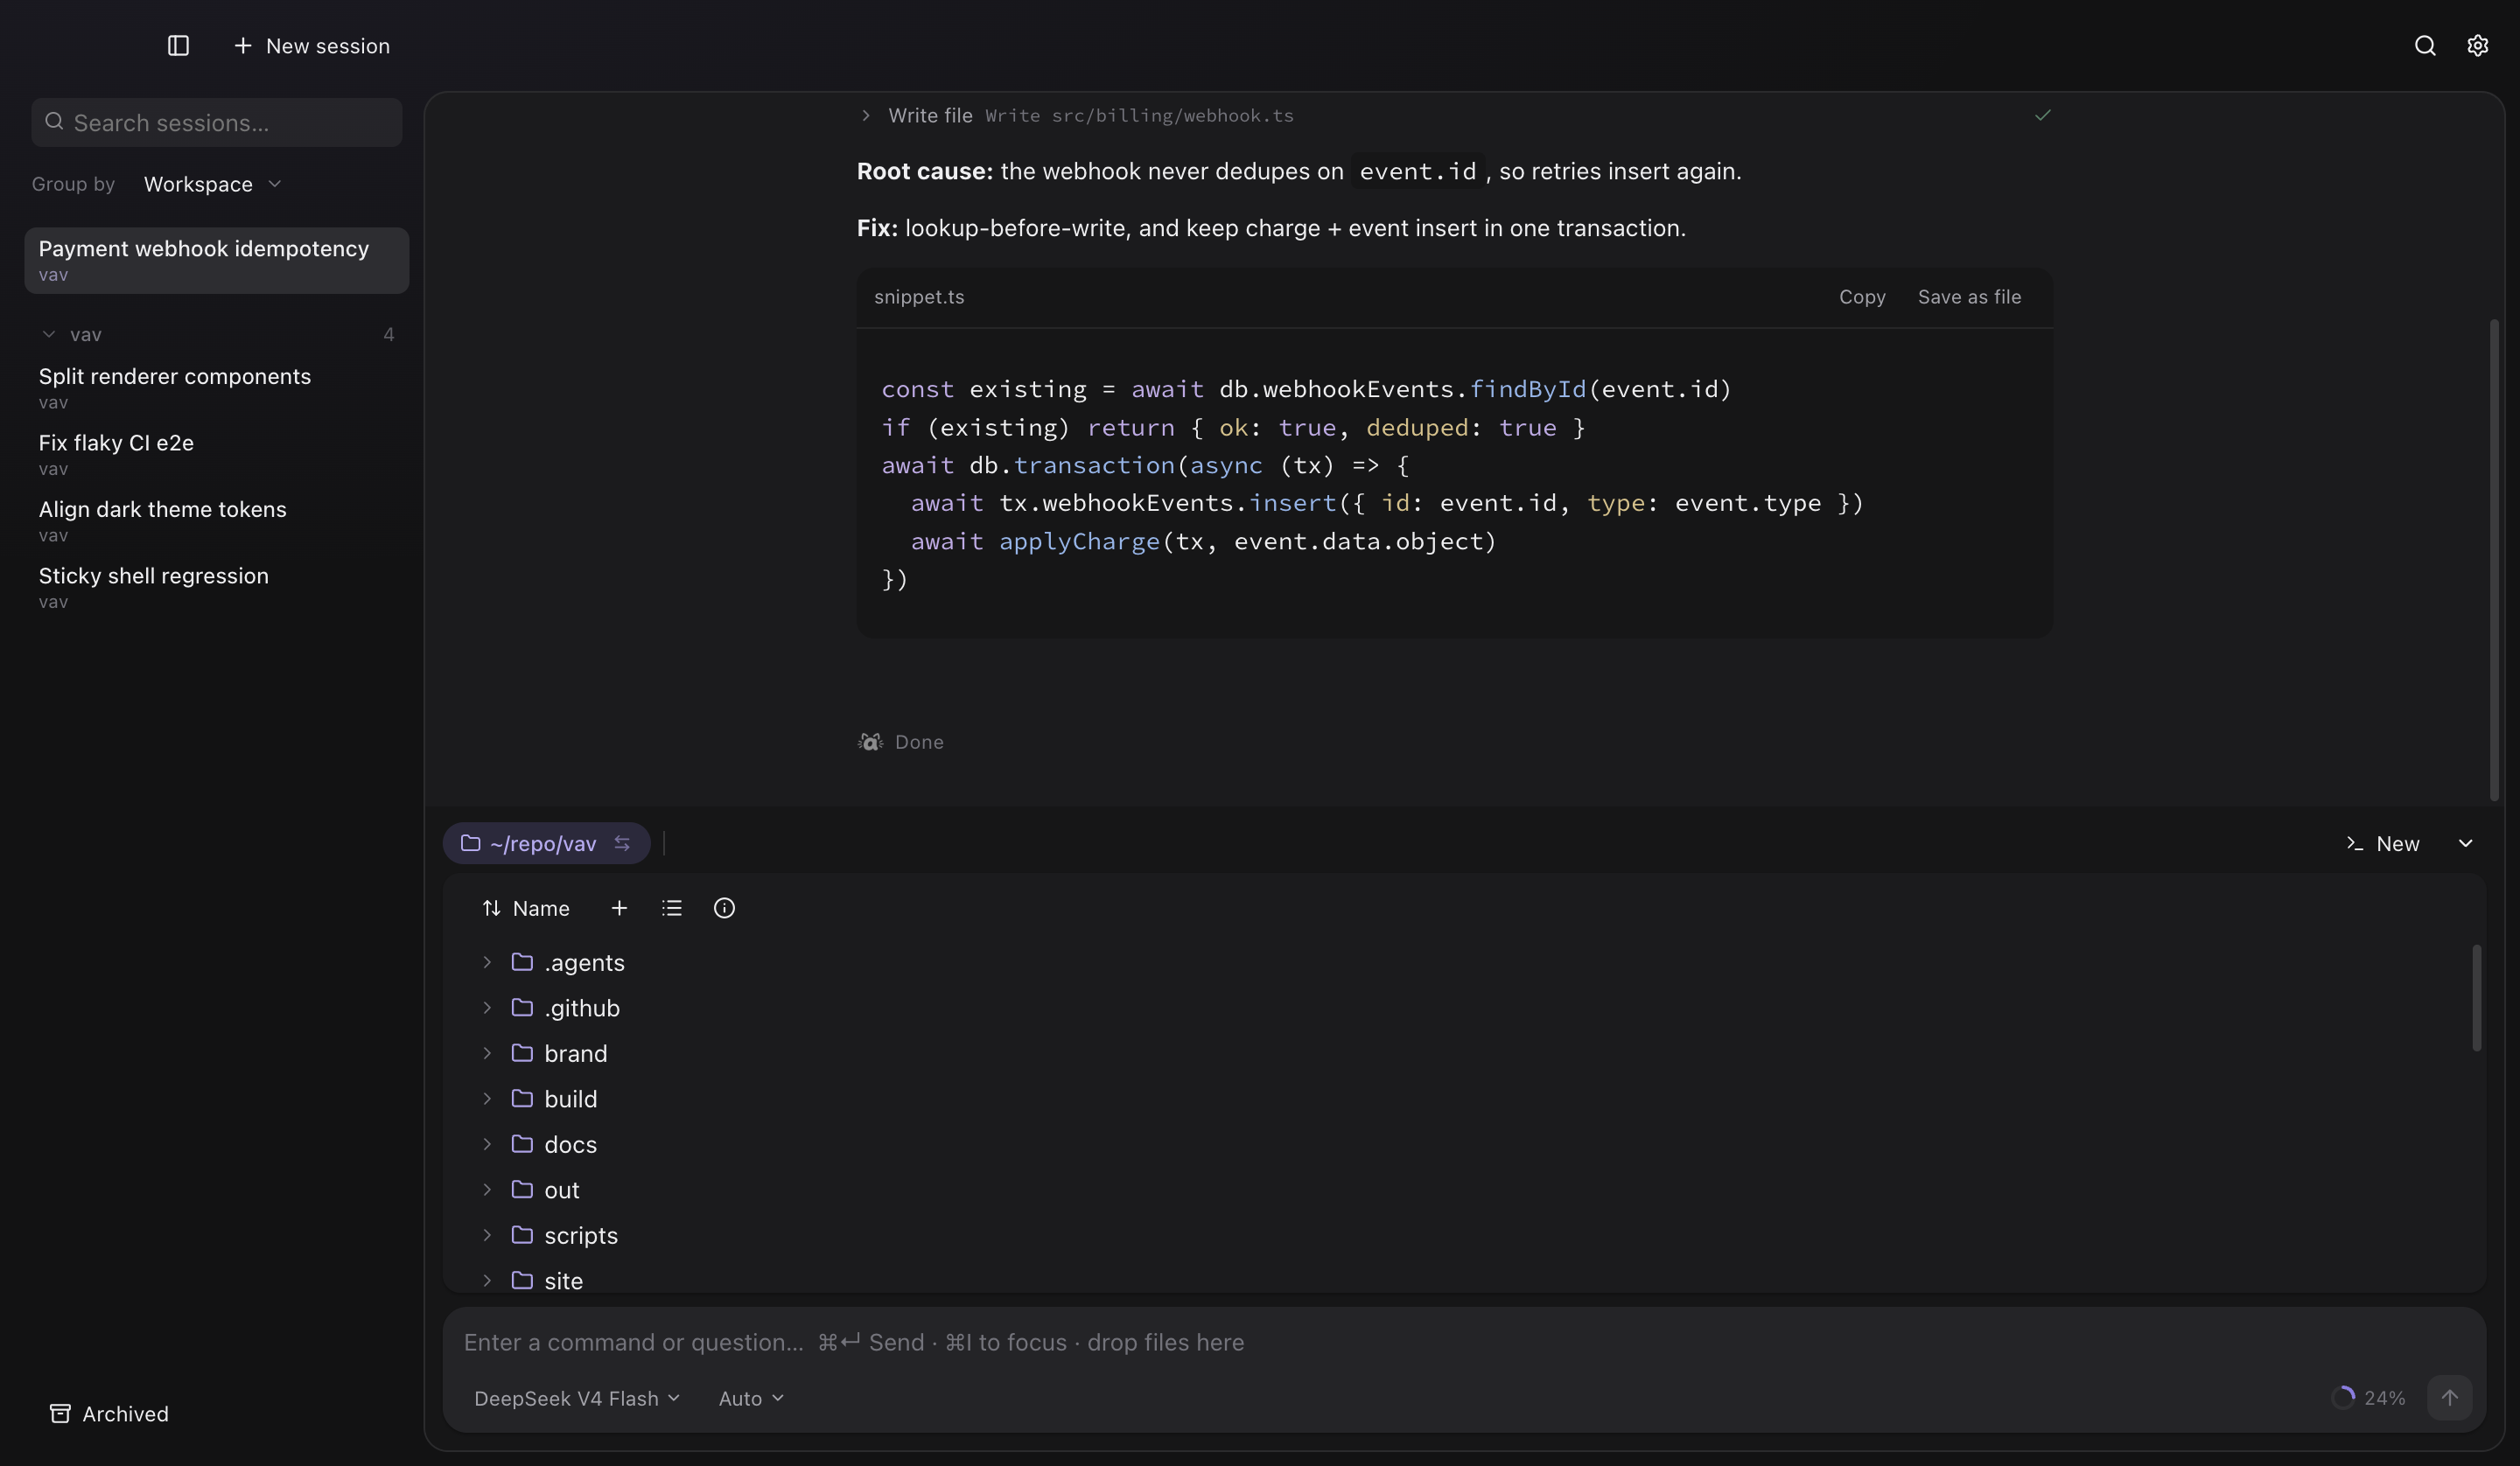Copy the snippet.ts code
This screenshot has width=2520, height=1466.
tap(1862, 297)
